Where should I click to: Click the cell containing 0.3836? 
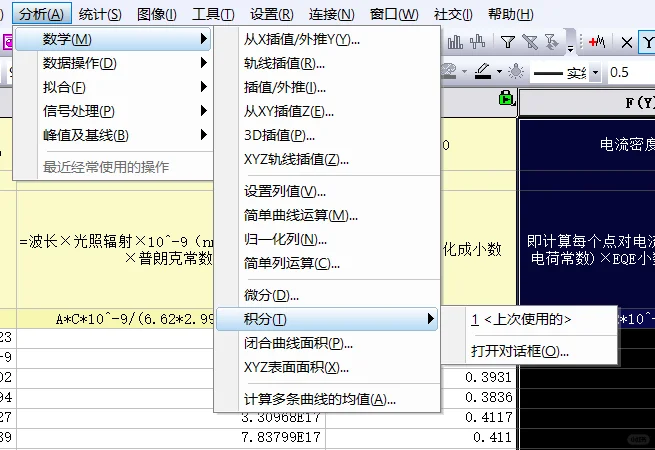(x=479, y=397)
